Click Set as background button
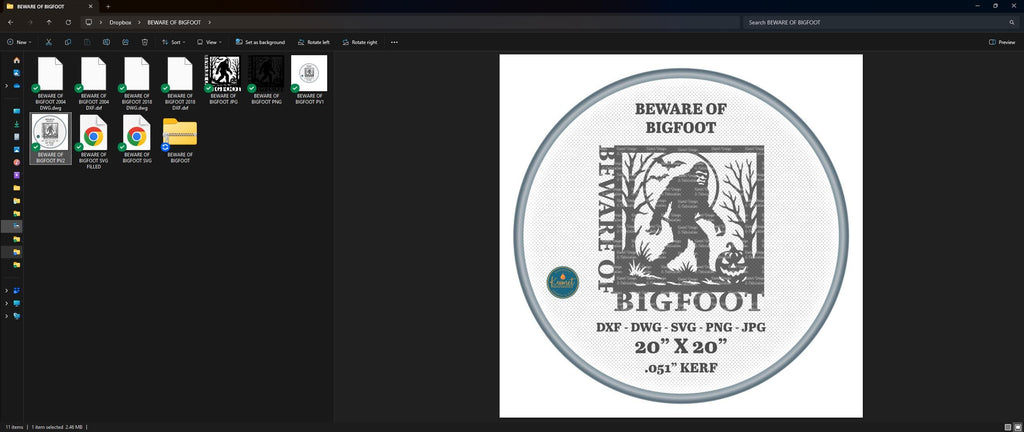 (x=260, y=42)
